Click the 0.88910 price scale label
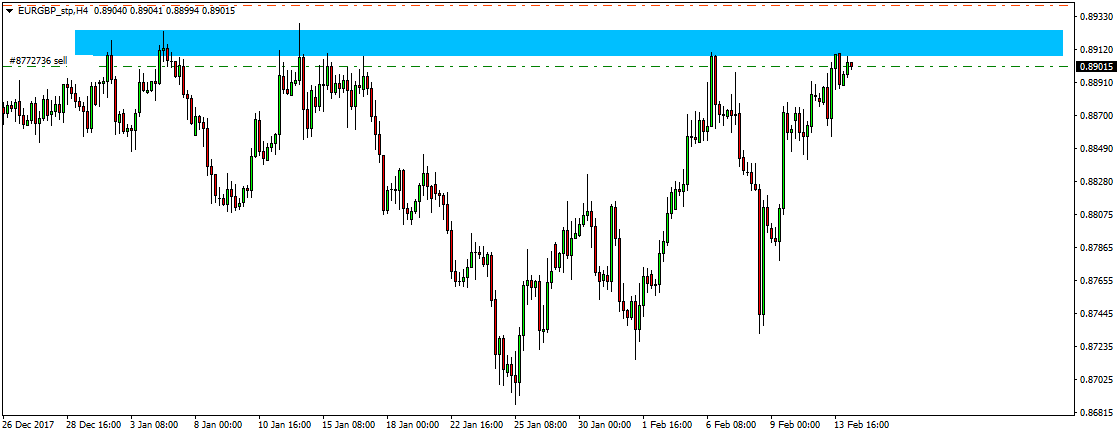 click(1095, 83)
